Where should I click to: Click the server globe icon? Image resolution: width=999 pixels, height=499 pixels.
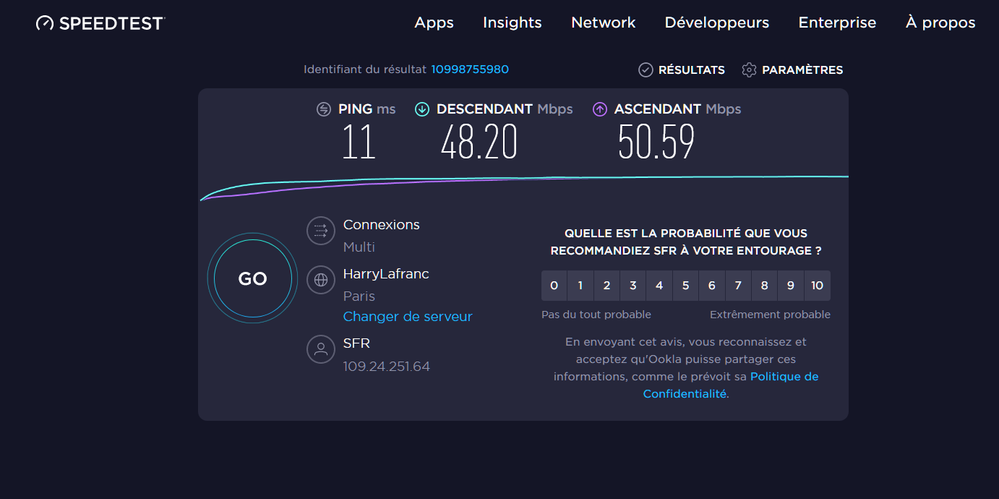(320, 280)
